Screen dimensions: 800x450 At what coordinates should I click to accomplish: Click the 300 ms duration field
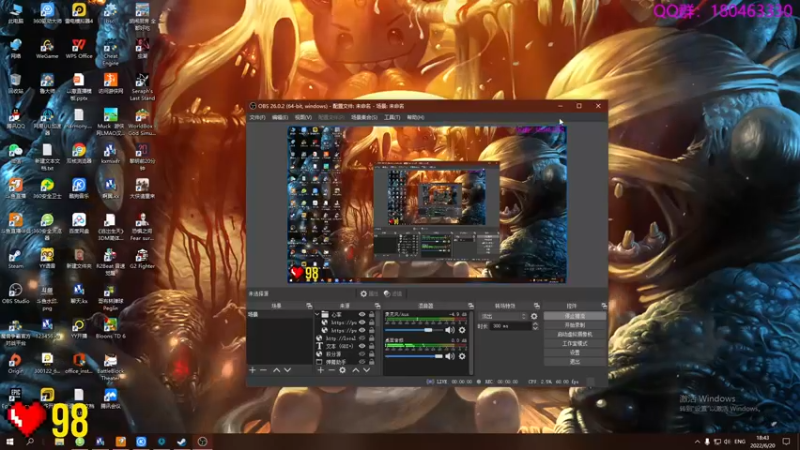pos(510,326)
